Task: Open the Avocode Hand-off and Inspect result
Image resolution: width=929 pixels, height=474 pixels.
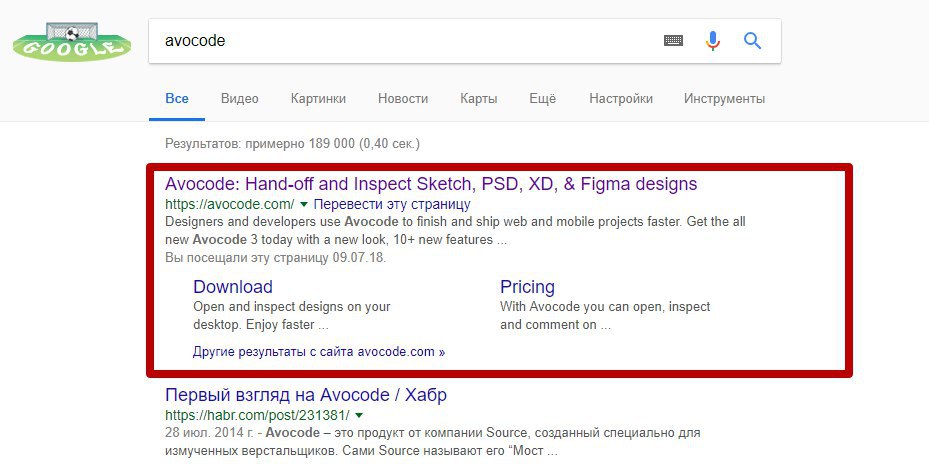Action: [431, 184]
